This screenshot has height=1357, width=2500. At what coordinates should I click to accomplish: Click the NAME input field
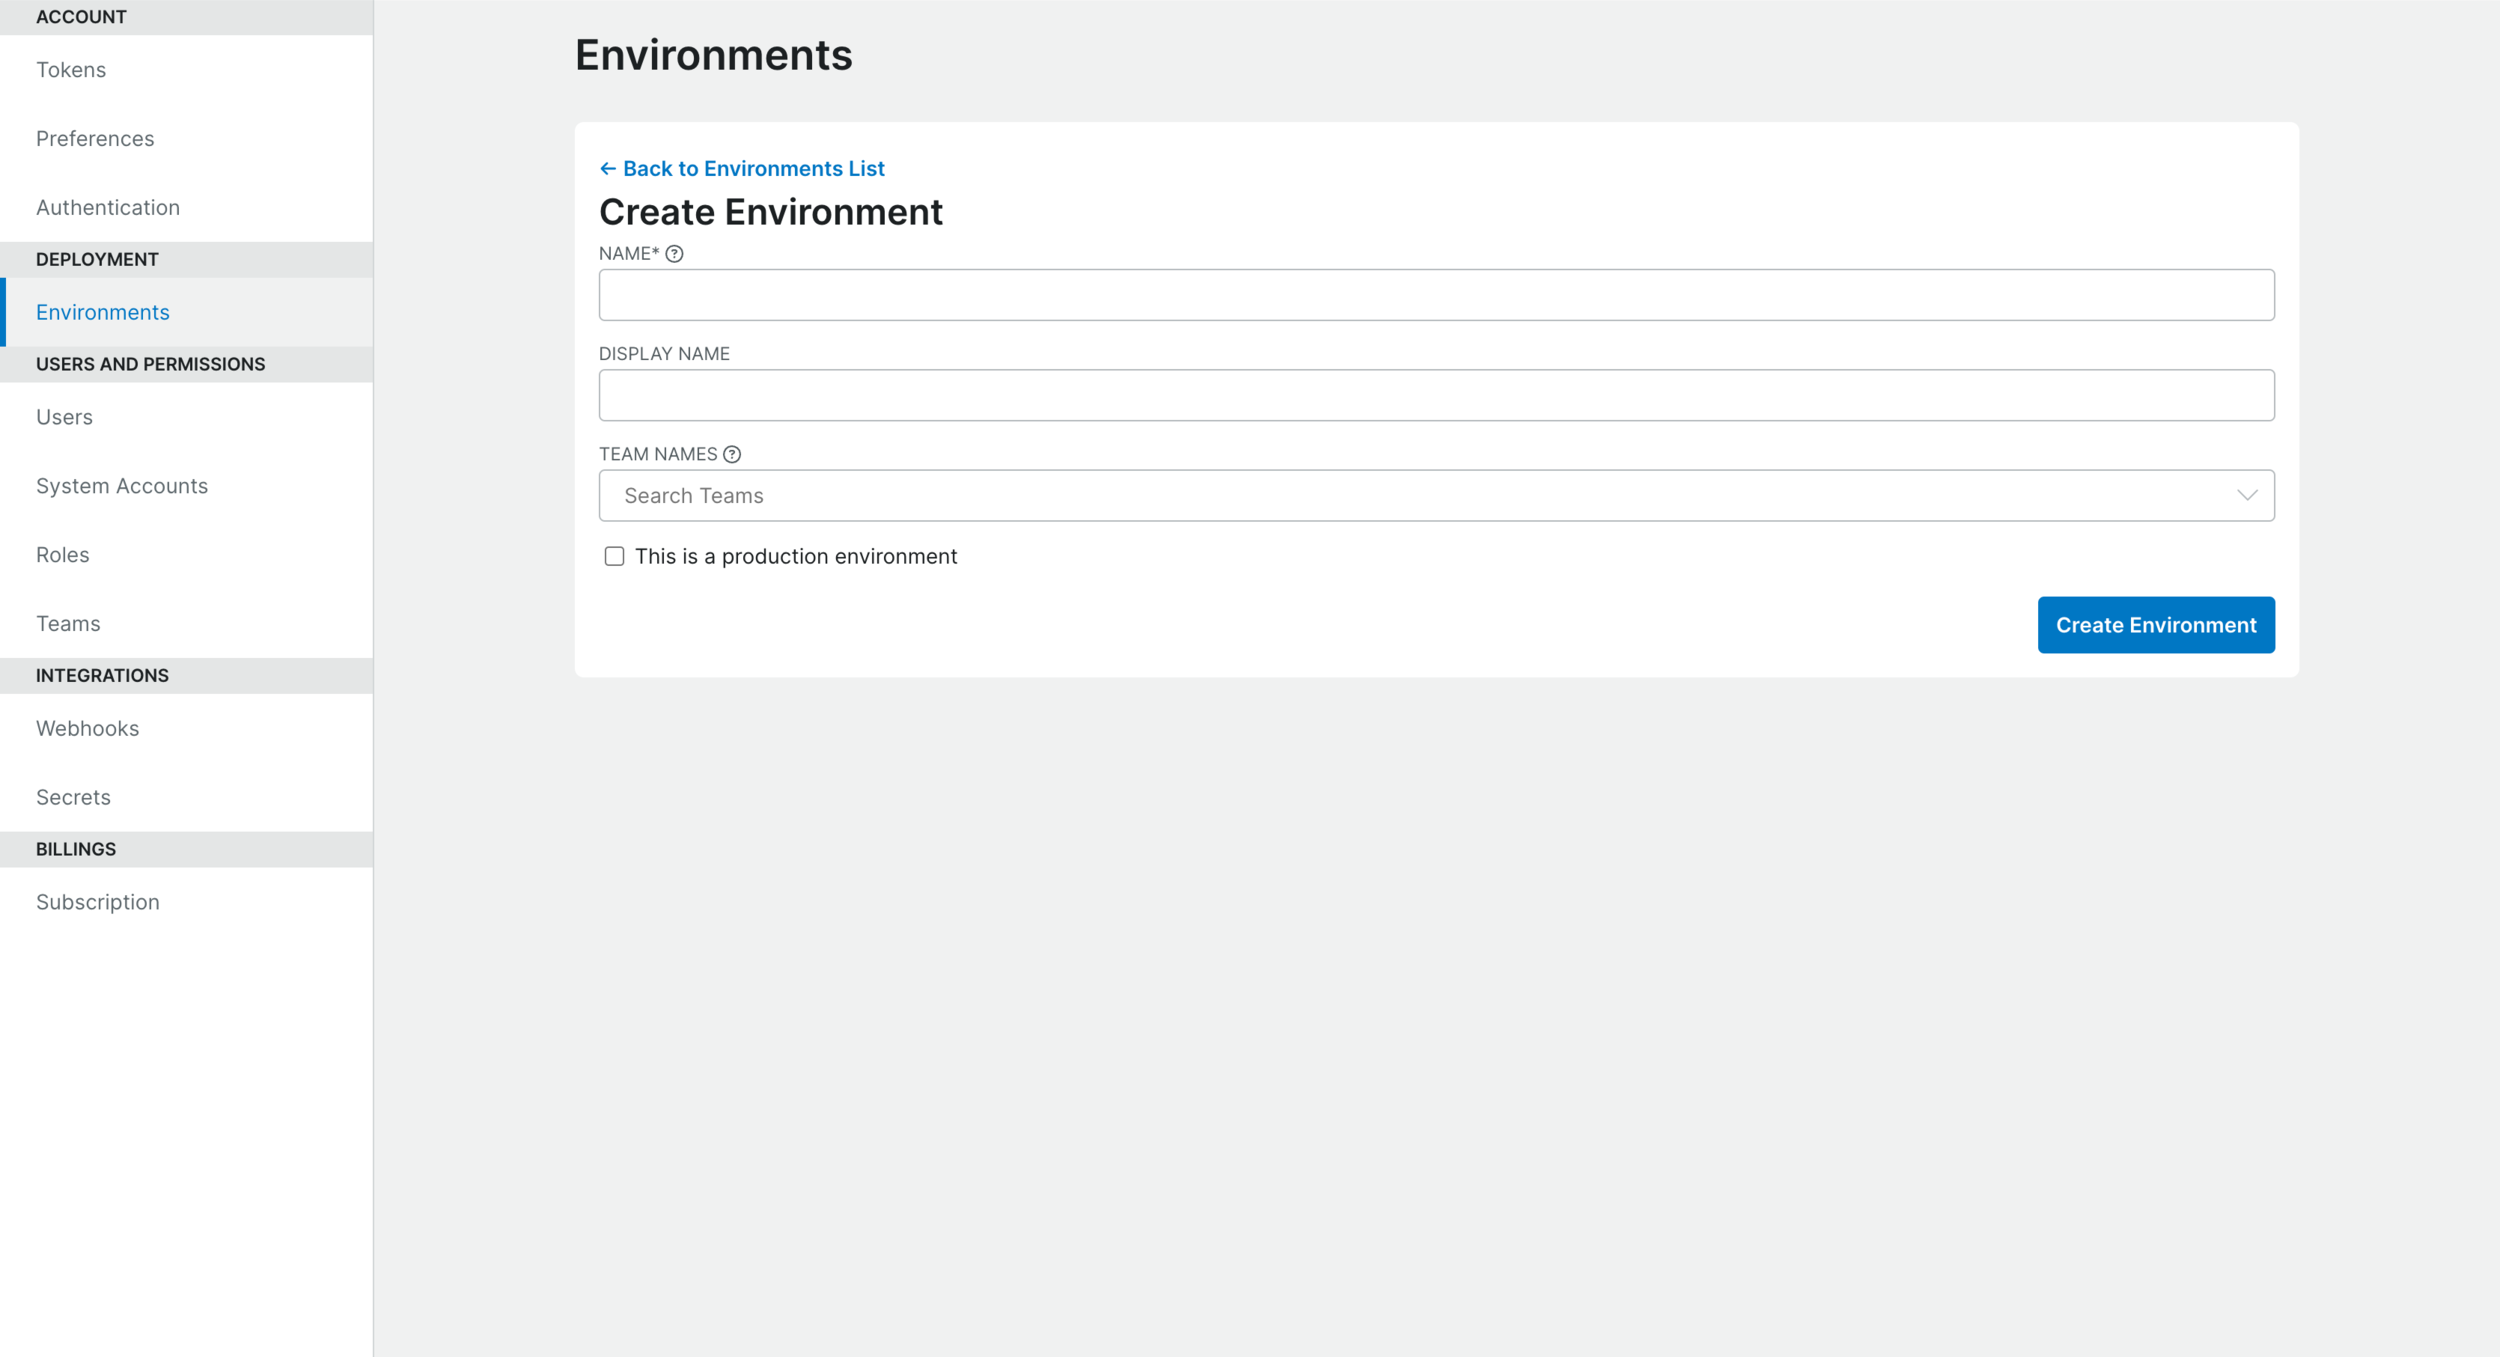[1435, 294]
